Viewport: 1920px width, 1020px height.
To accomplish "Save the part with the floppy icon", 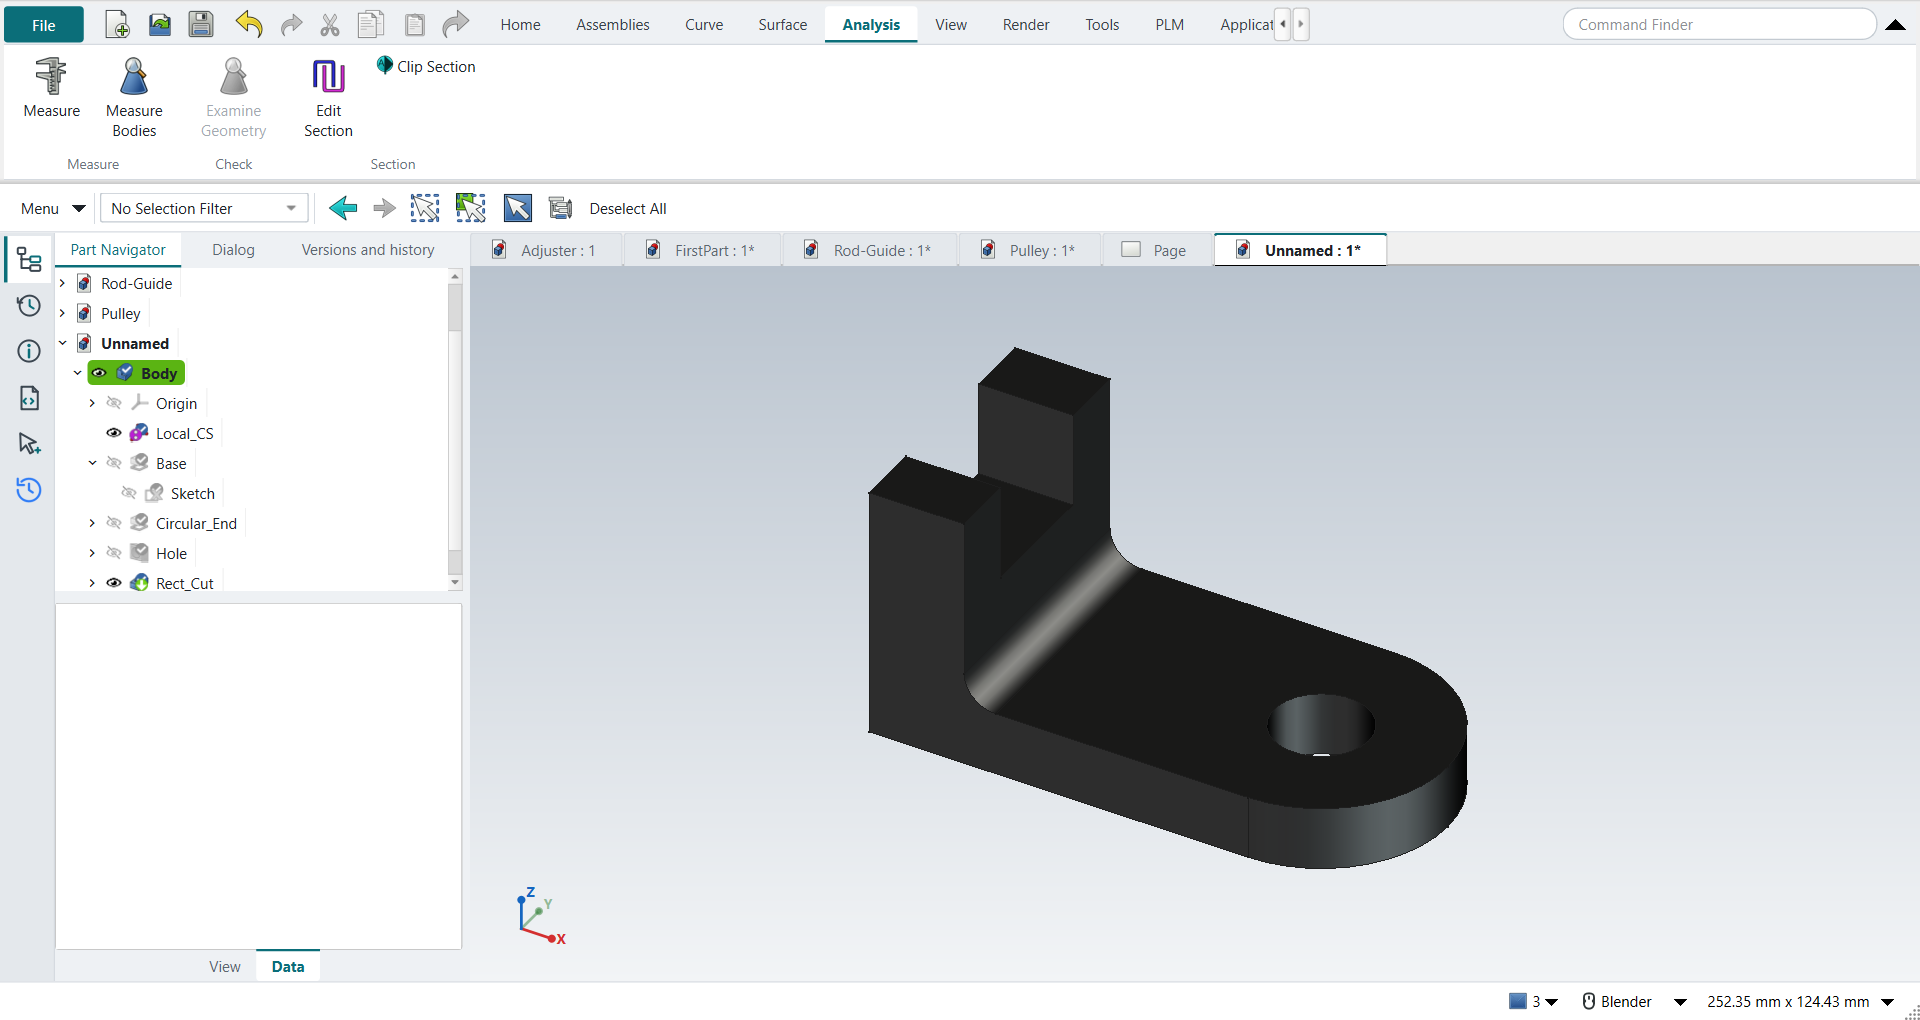I will [201, 25].
